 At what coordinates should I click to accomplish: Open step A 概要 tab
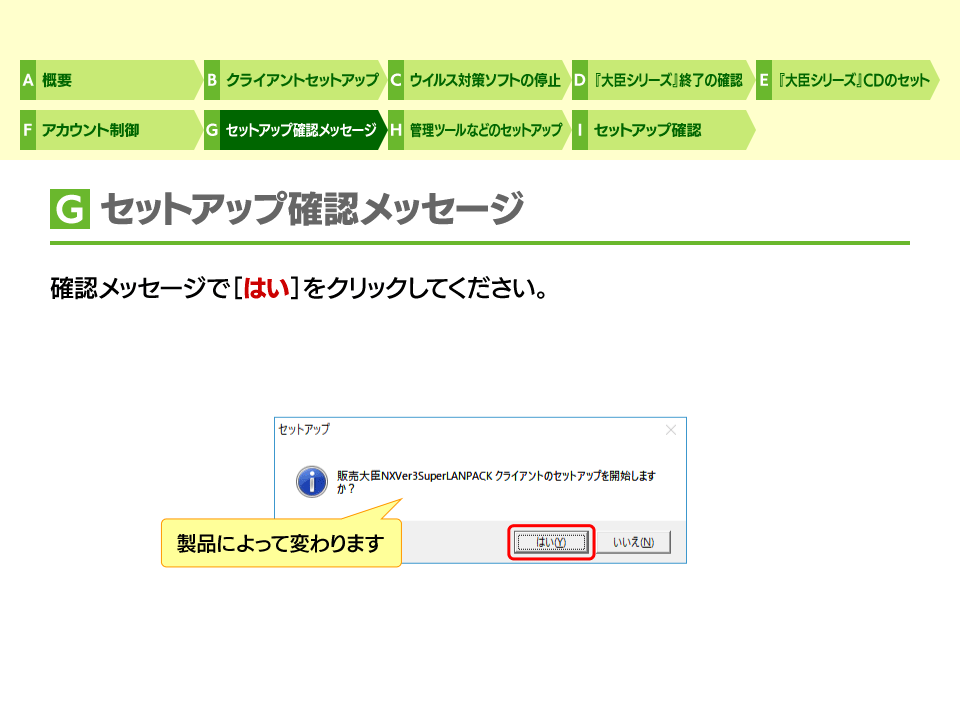click(110, 80)
